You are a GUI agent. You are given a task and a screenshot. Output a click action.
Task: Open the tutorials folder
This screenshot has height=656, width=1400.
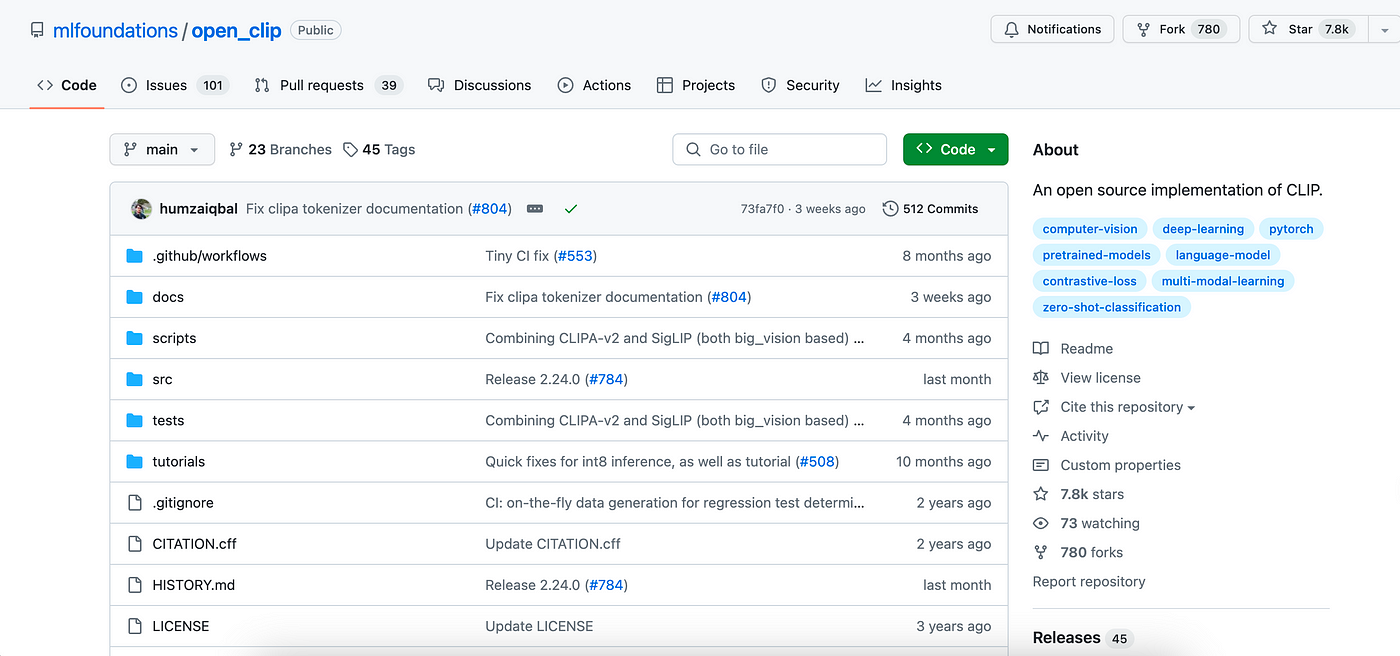(x=179, y=461)
